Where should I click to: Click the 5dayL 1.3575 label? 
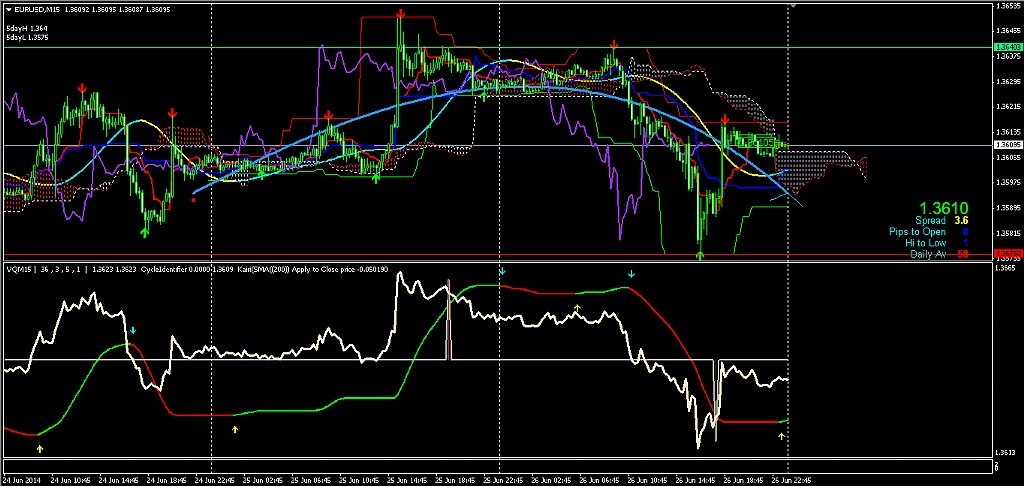(x=27, y=38)
